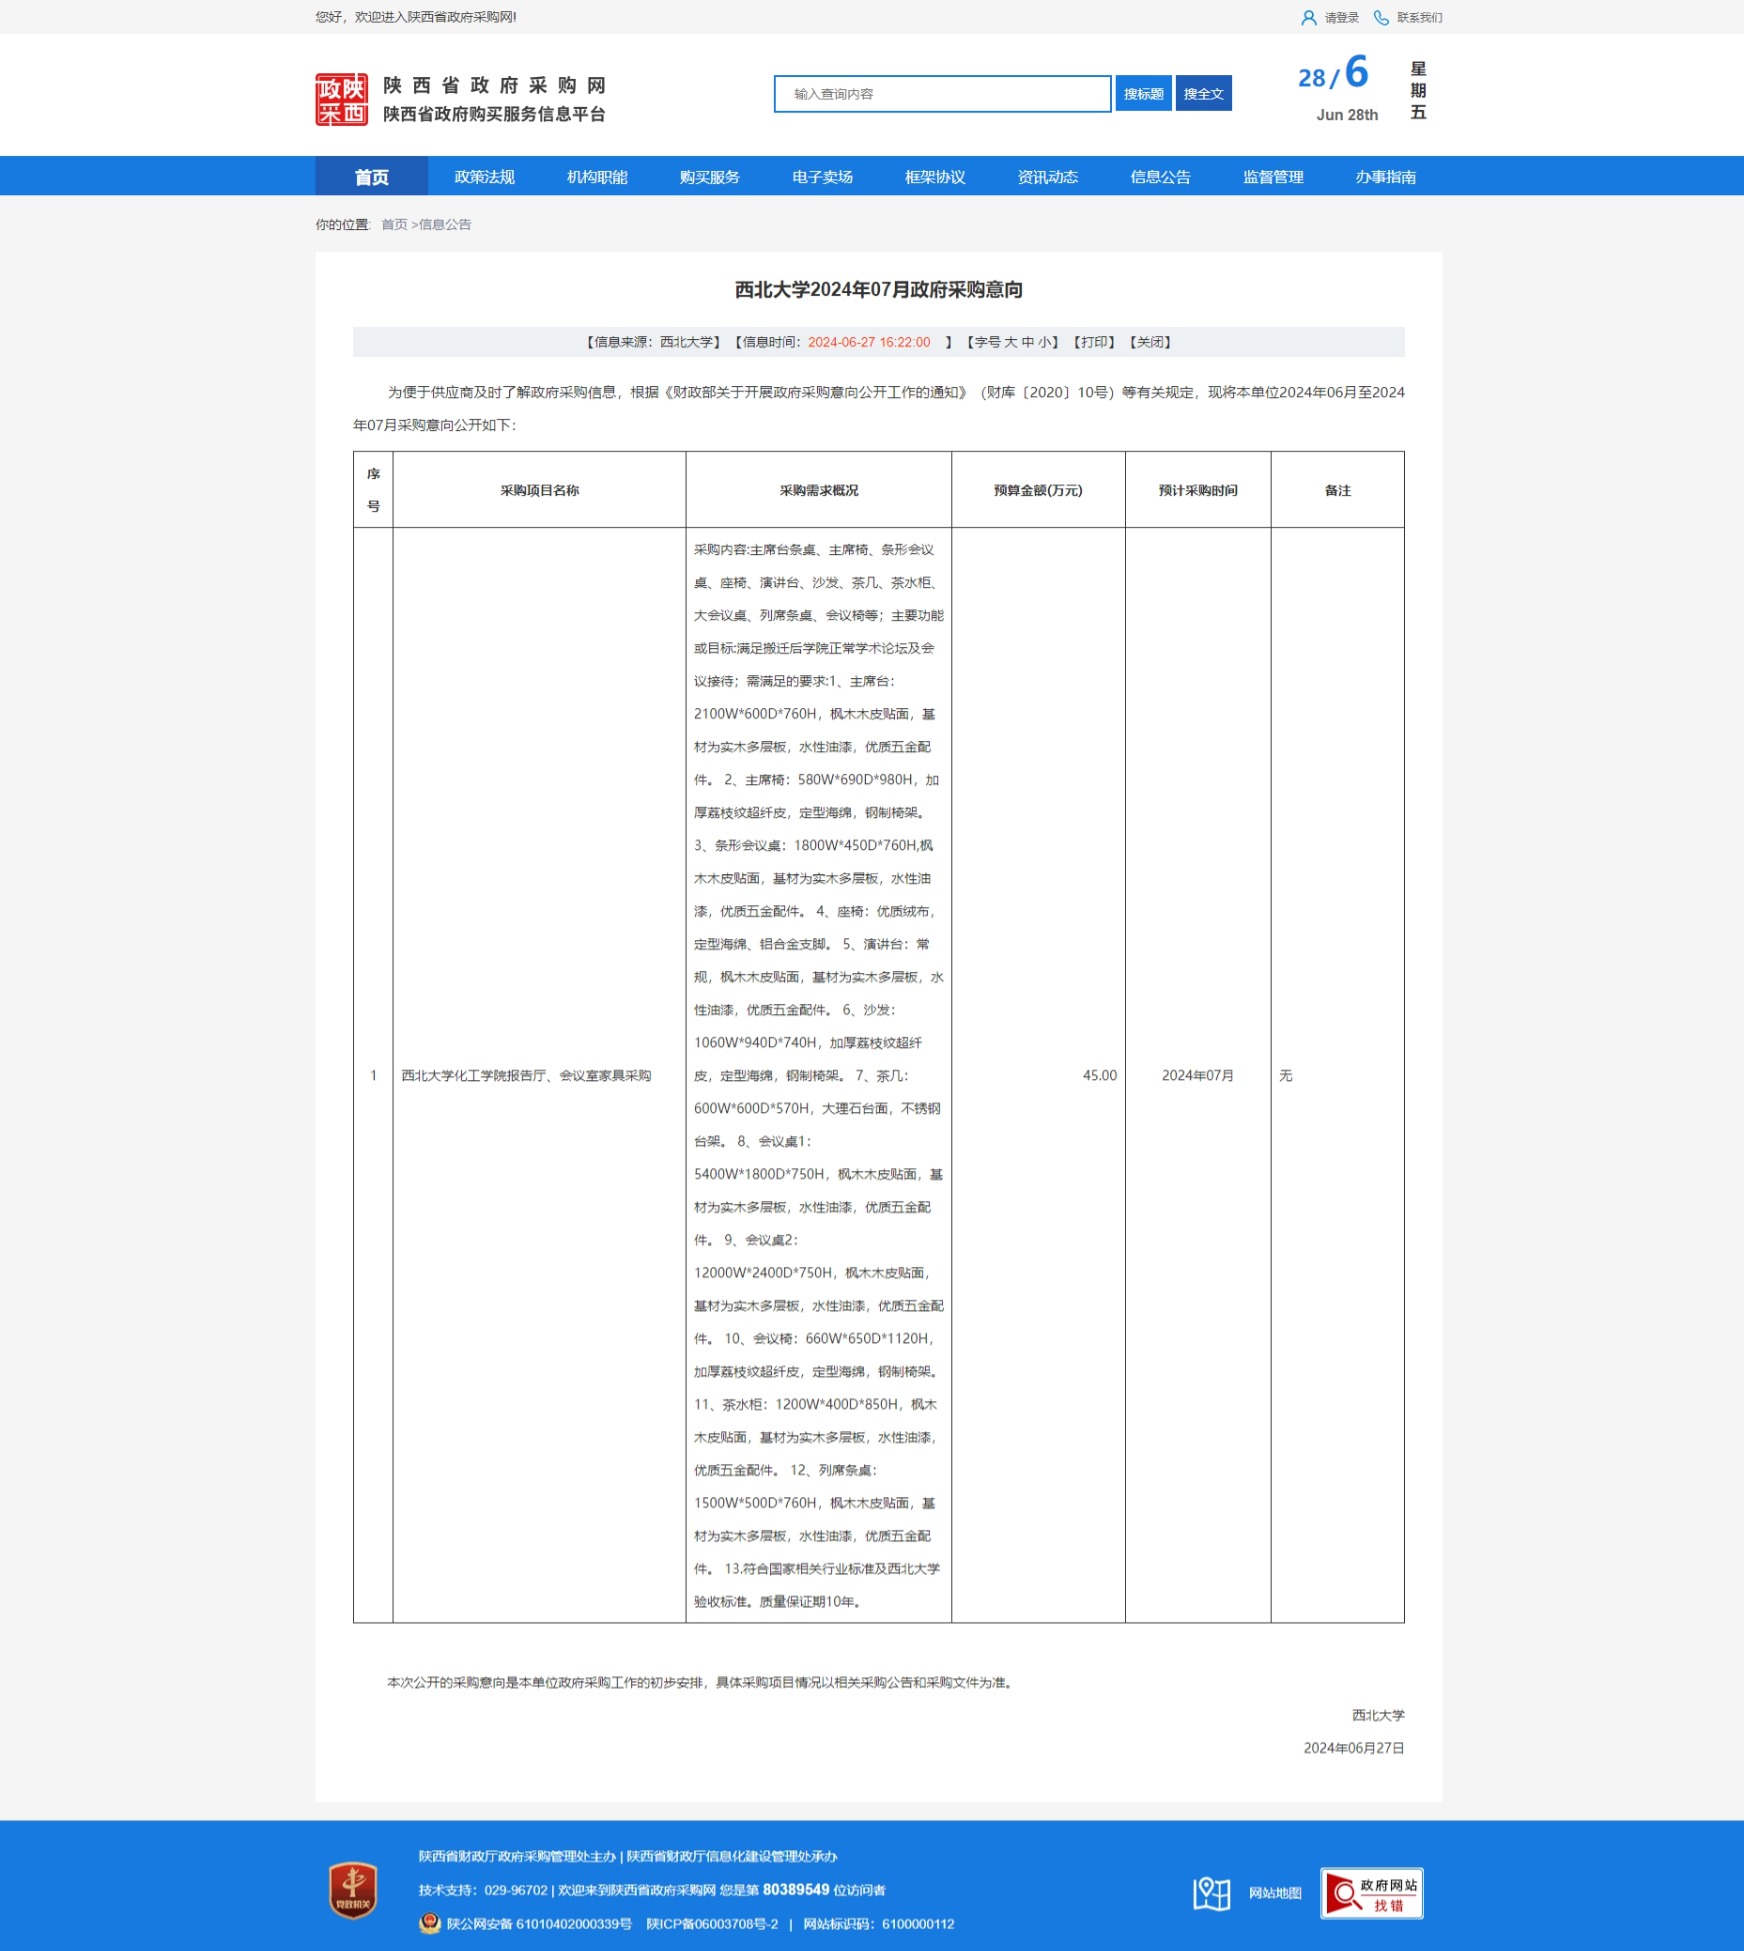This screenshot has width=1744, height=1951.
Task: Click the login user icon
Action: (x=1308, y=18)
